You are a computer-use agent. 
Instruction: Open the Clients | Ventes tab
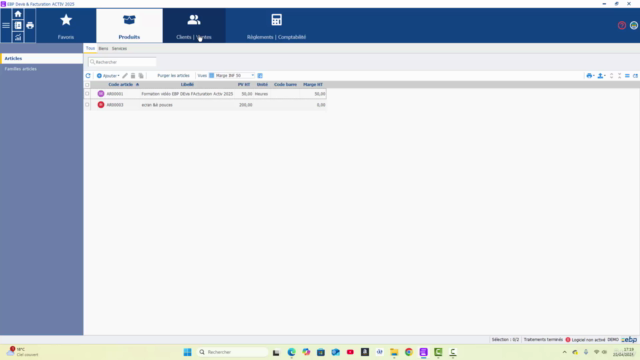194,26
